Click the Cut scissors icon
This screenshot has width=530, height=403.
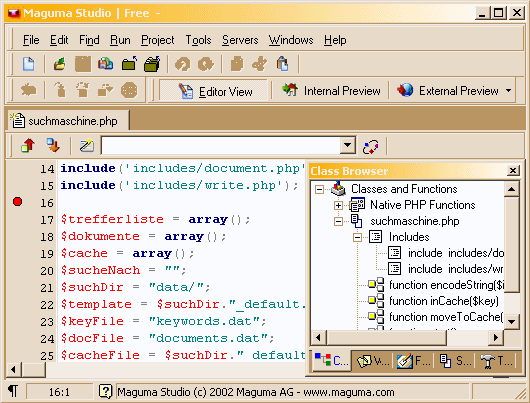pyautogui.click(x=260, y=64)
